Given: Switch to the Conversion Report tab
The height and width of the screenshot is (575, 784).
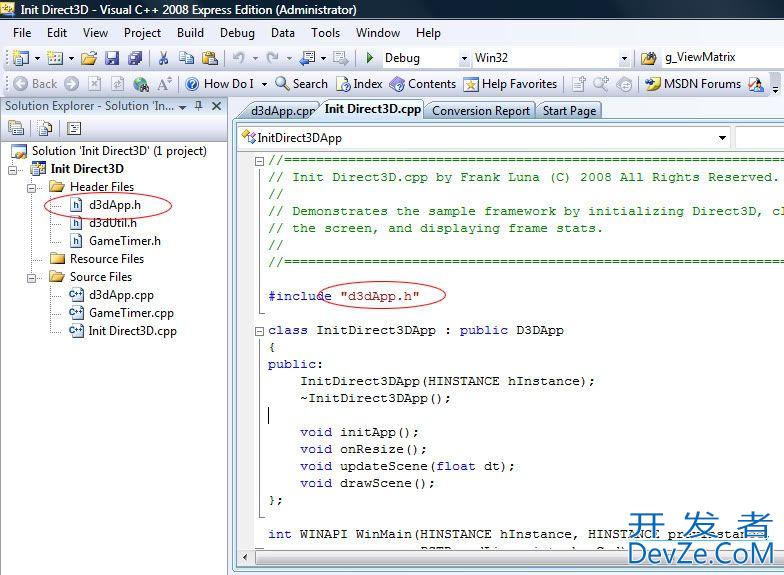Looking at the screenshot, I should click(x=481, y=111).
